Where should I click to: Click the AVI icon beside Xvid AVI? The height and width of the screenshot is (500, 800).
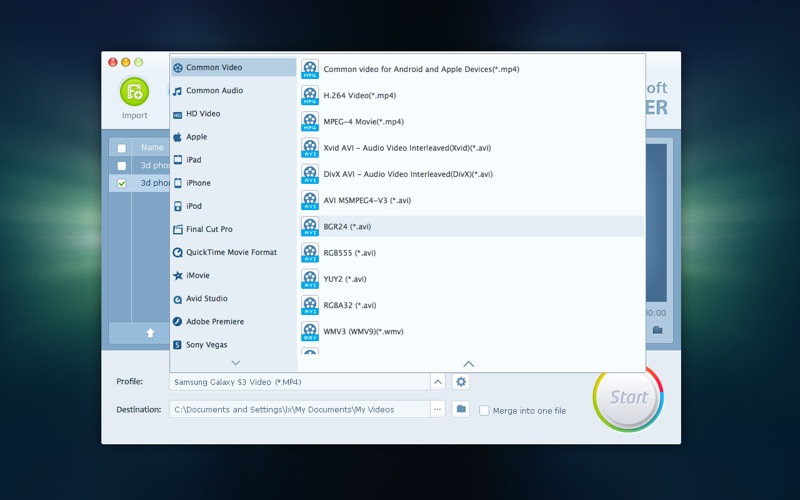coord(310,148)
